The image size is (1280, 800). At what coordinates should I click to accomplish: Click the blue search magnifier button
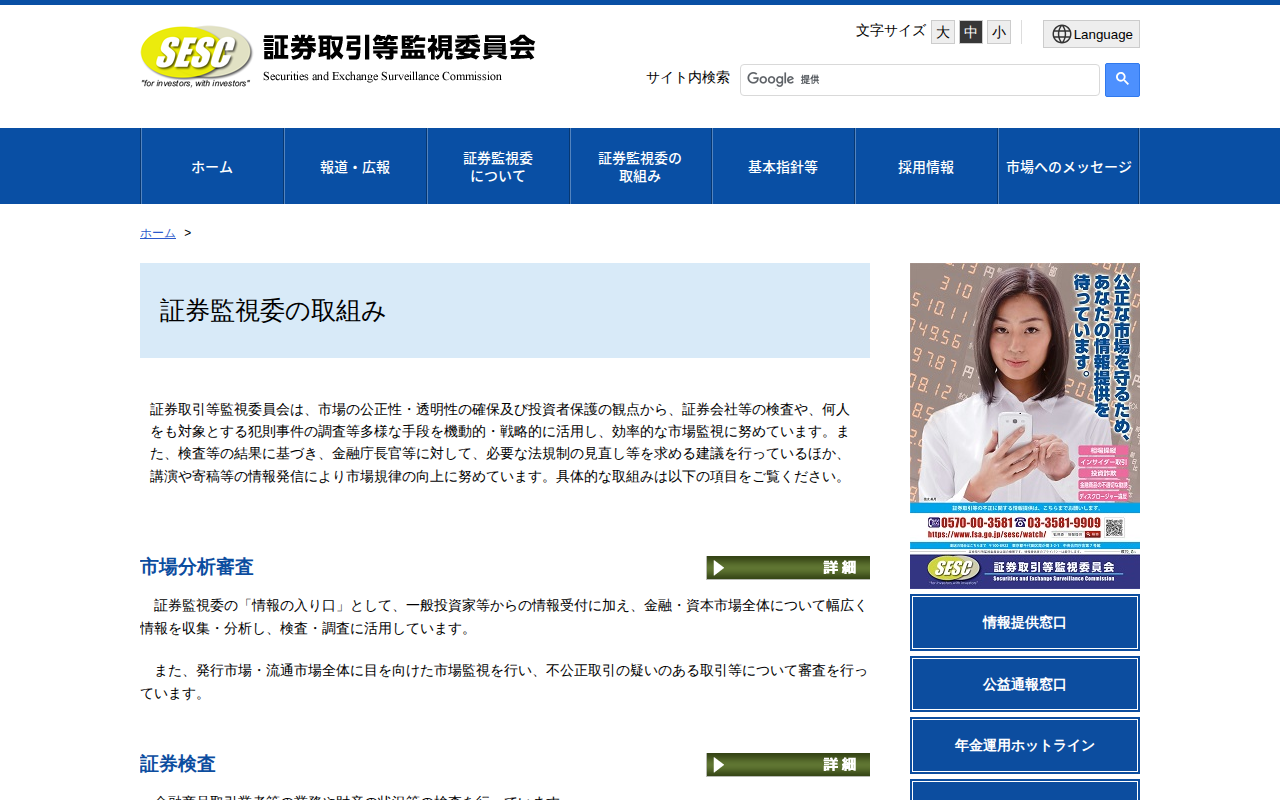1122,80
